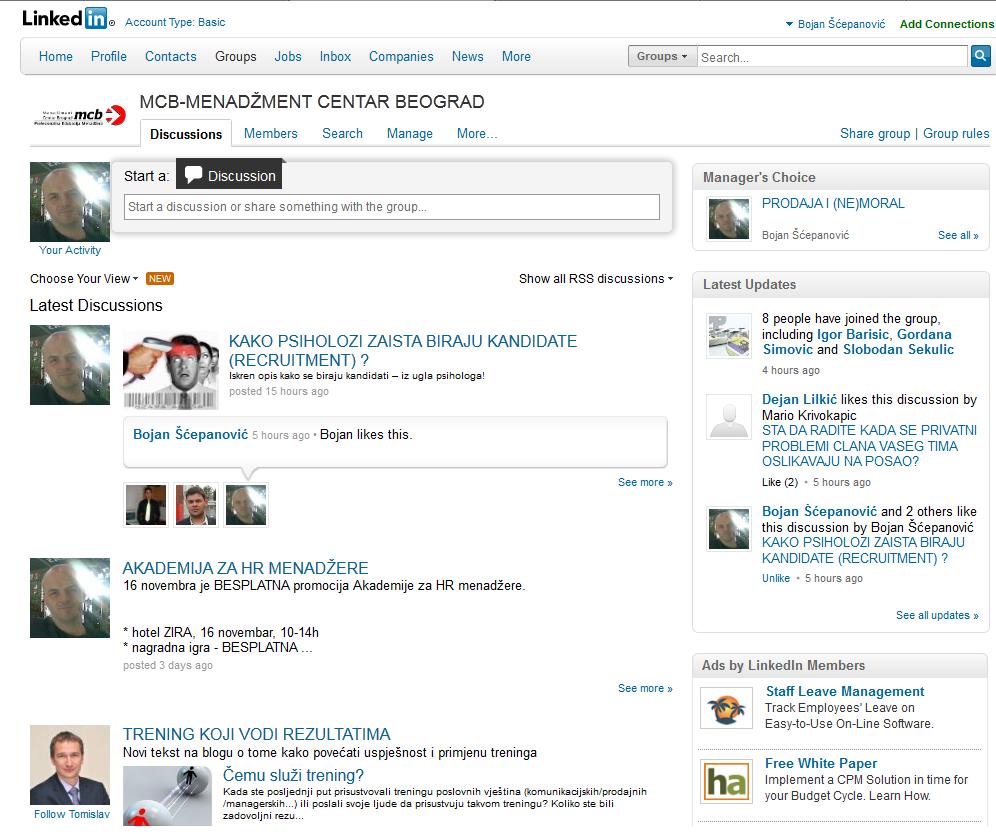
Task: Go to Home in the navigation bar
Action: coord(56,57)
